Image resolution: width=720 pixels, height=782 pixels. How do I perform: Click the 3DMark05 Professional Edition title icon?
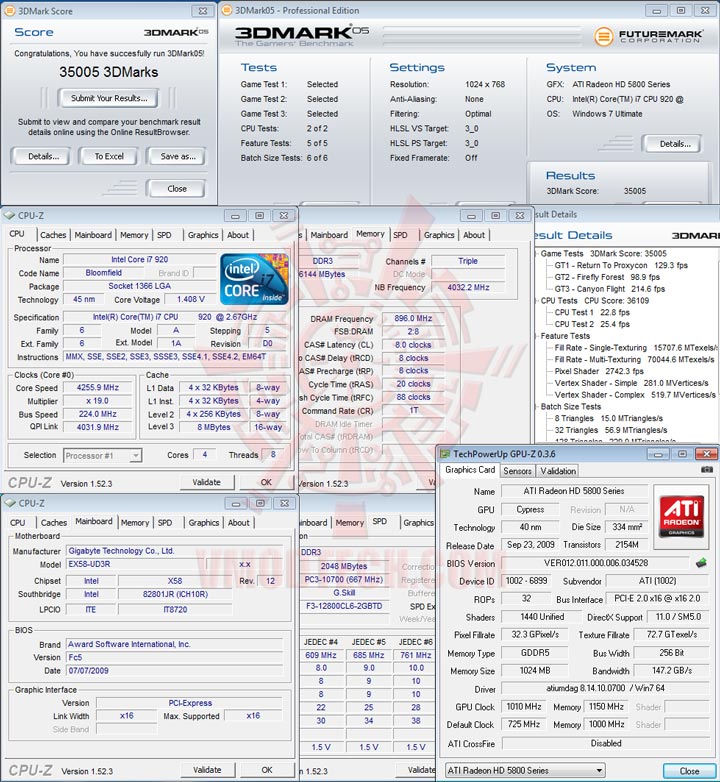[x=227, y=10]
